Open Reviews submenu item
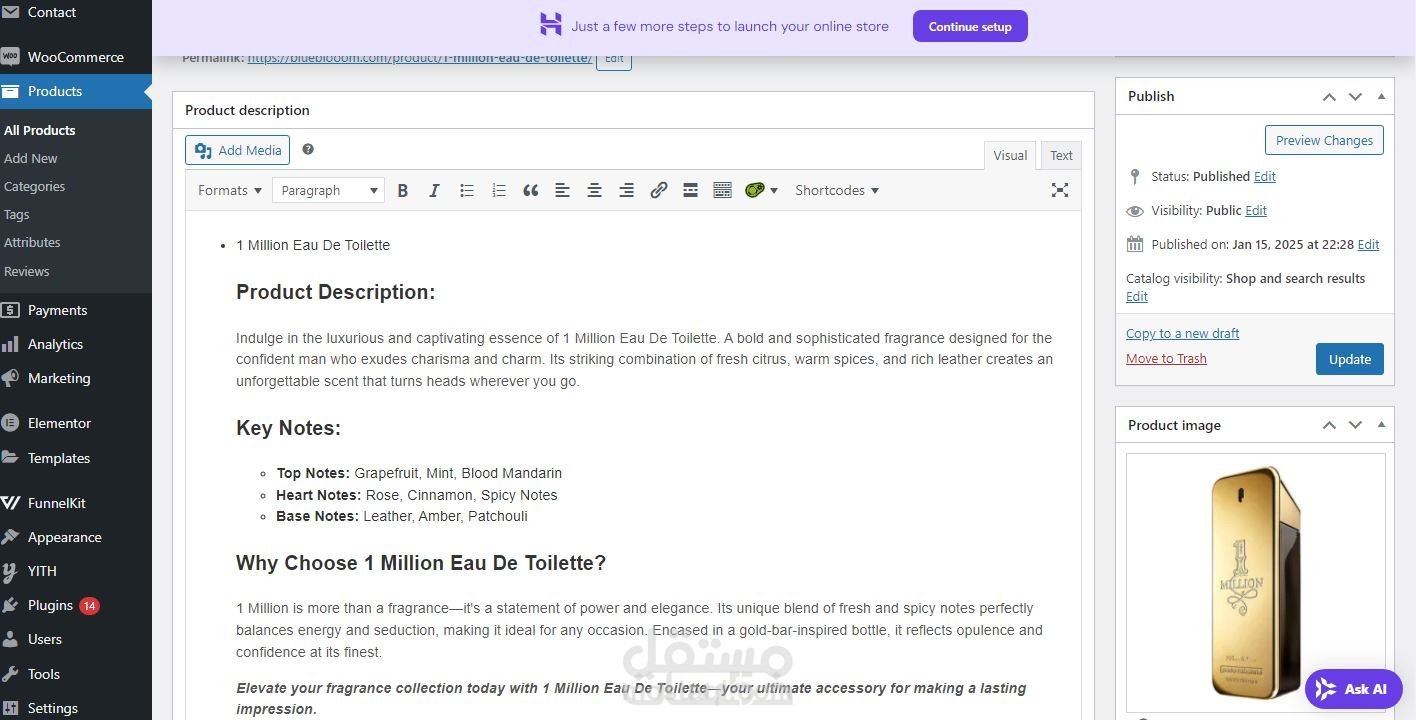Screen dimensions: 1416x720 pos(27,271)
